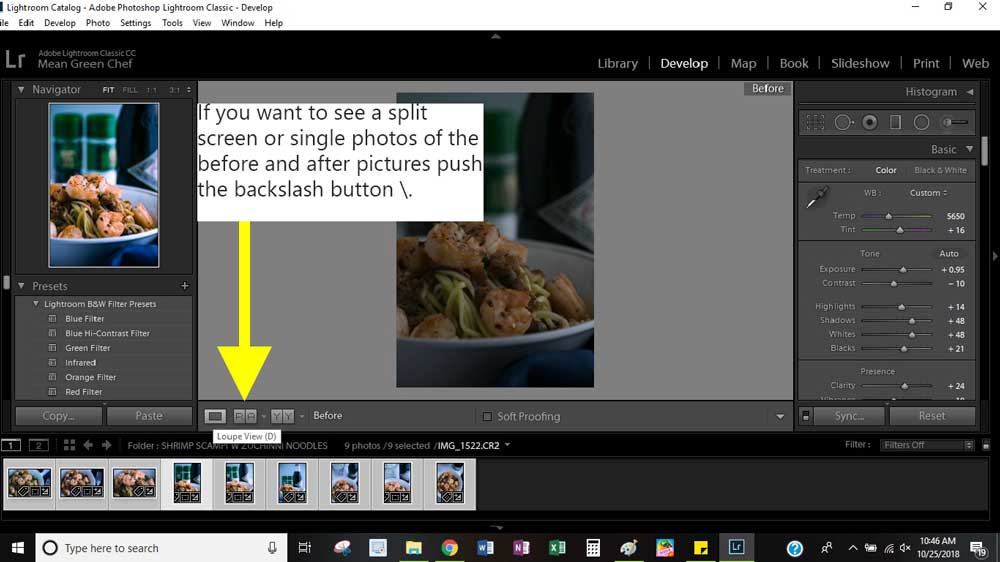Open Excel from the taskbar
Screen dimensions: 1000x562
557,548
